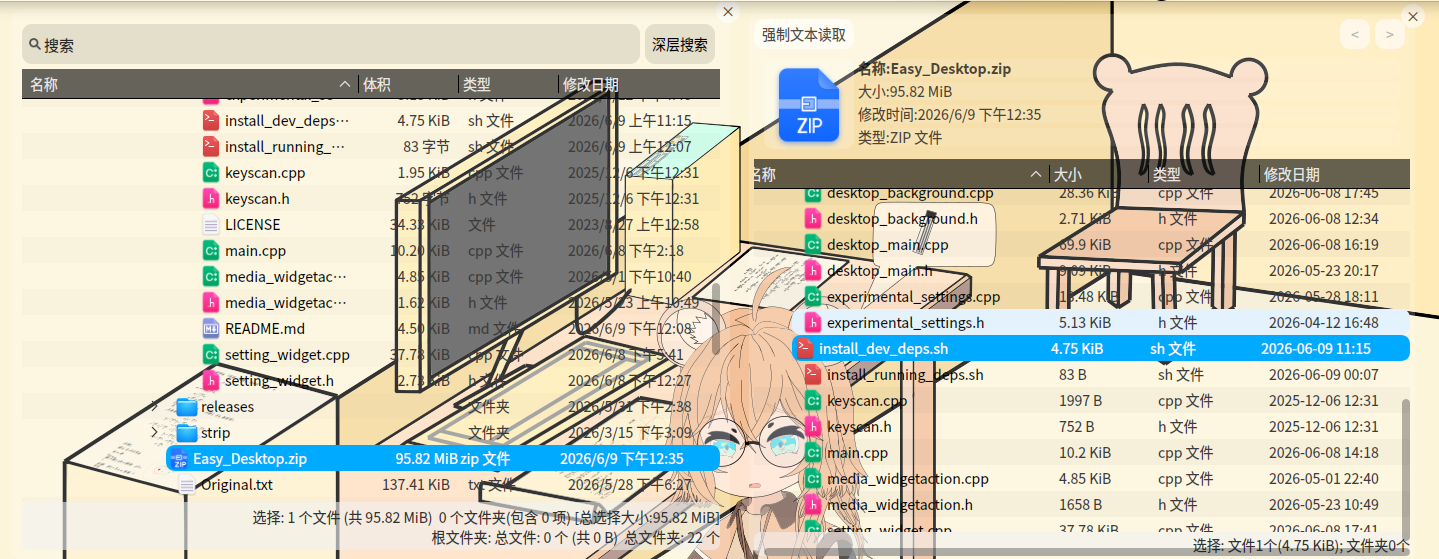Click the install_dev_deps script icon in the file browser
Viewport: 1439px width, 559px height.
pos(210,121)
